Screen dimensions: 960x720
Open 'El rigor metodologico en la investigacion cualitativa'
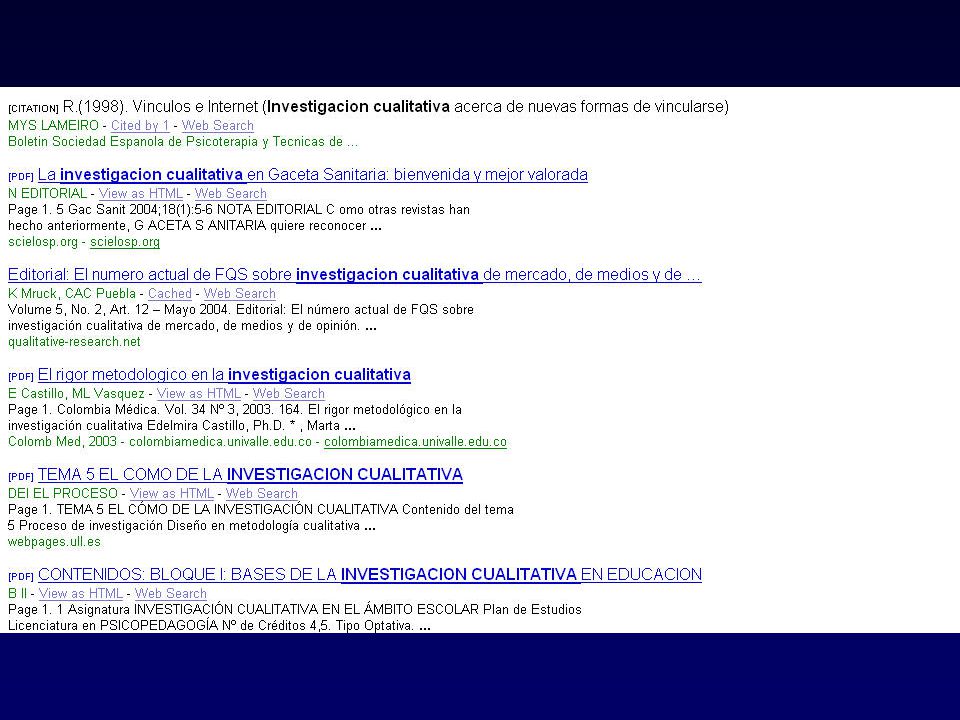point(224,375)
